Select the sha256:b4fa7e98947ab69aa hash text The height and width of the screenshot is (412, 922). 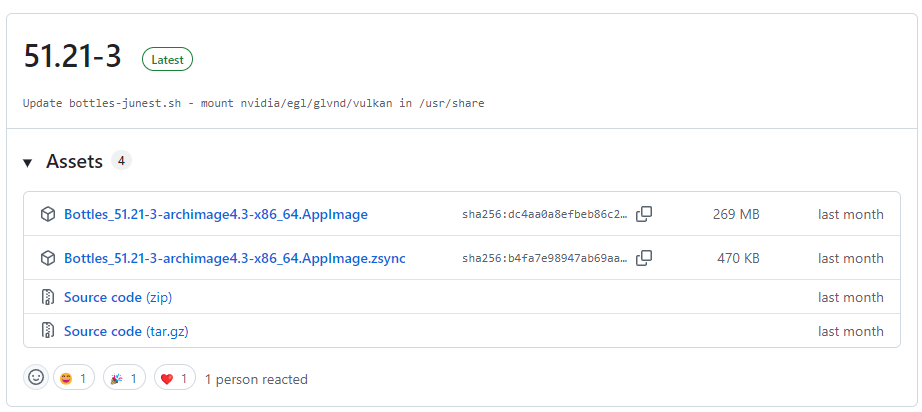[x=545, y=259]
